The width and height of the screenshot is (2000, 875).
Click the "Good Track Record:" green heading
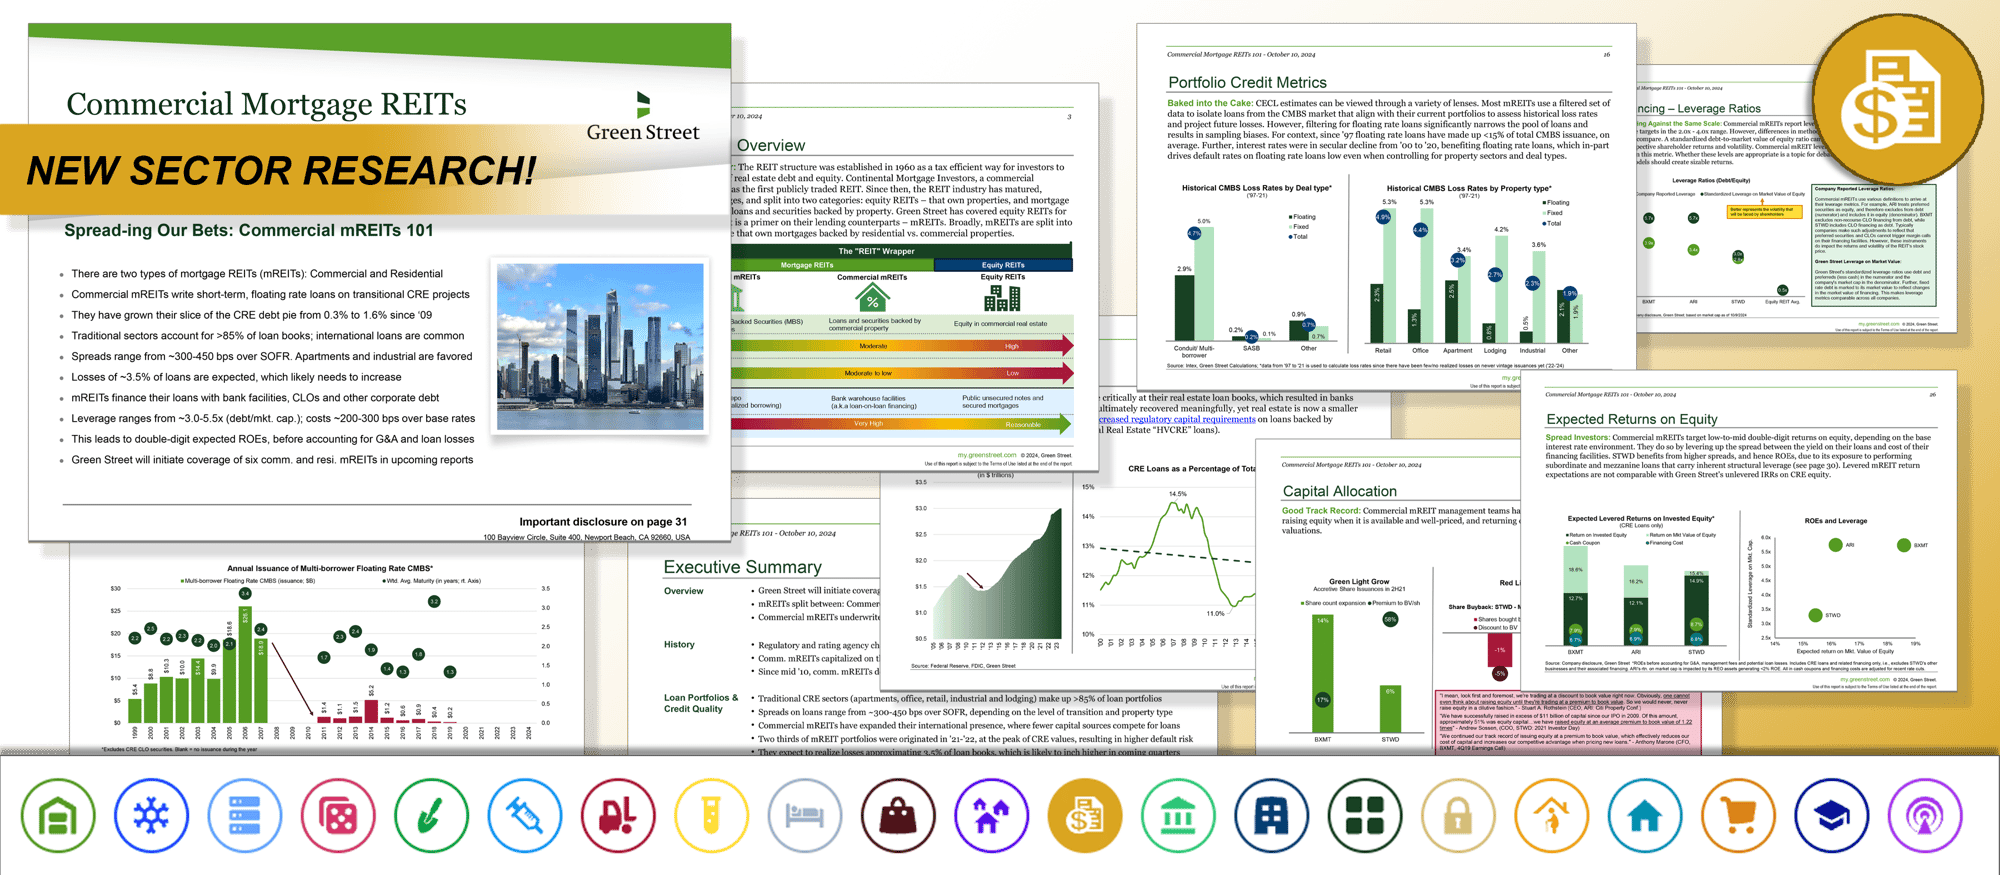point(1320,511)
